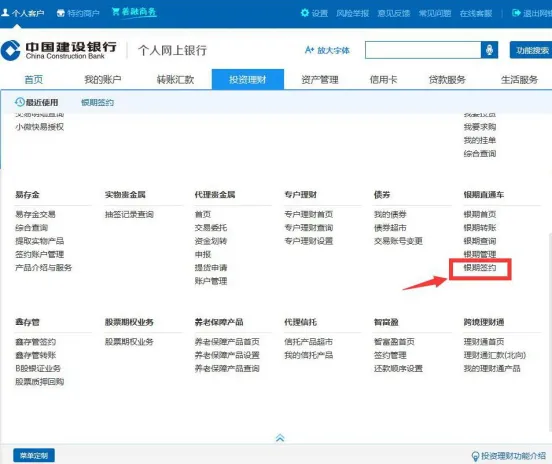552x464 pixels.
Task: Open 还款顺序设置 link
Action: [398, 368]
